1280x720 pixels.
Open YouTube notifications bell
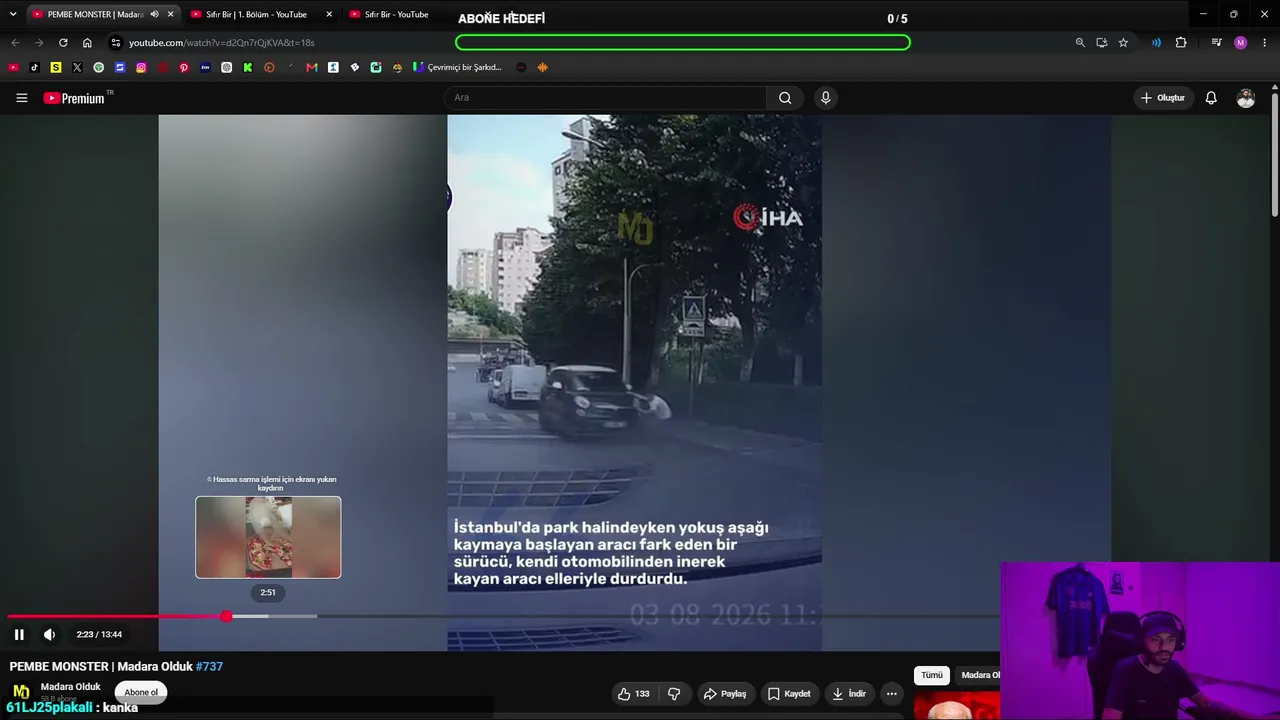point(1211,98)
